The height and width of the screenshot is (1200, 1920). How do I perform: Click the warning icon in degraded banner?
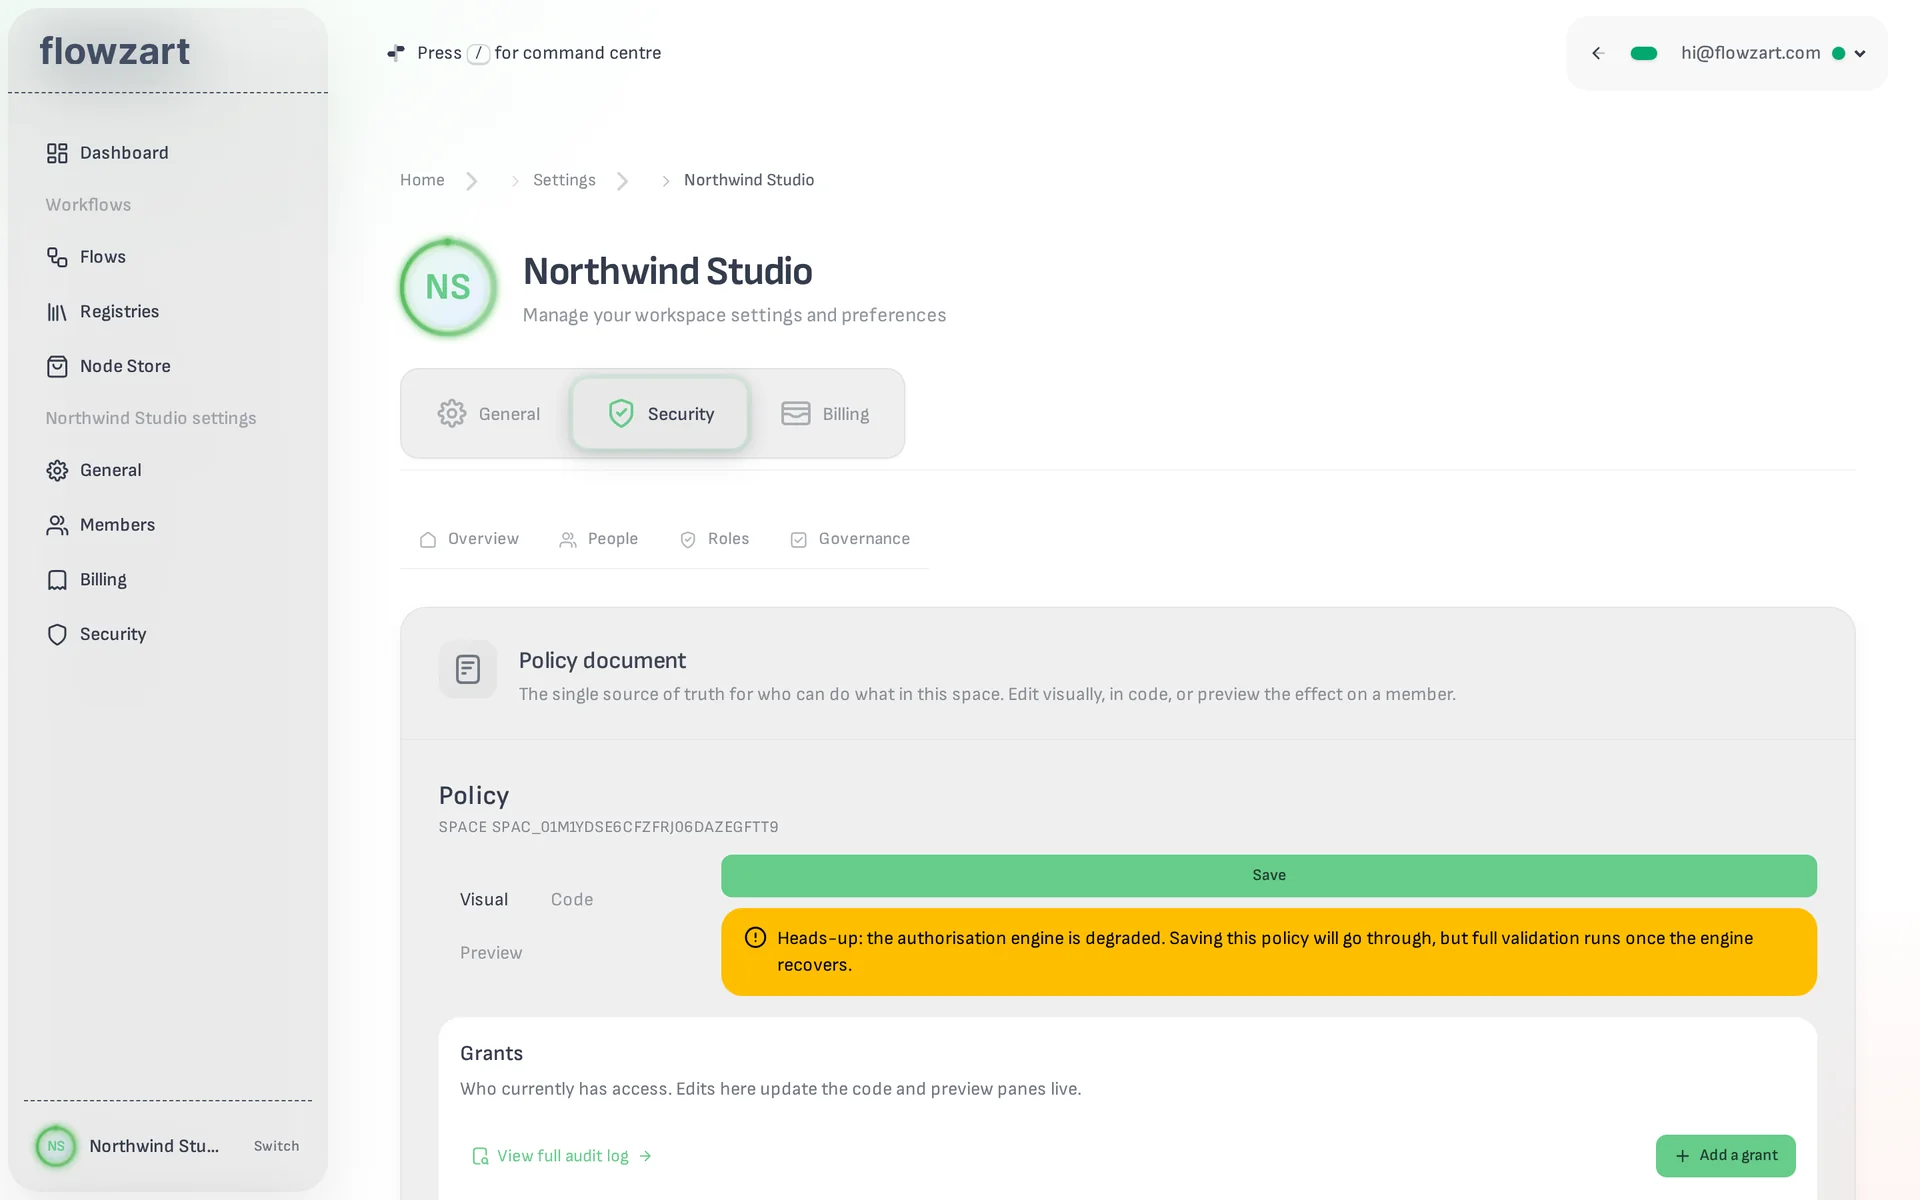click(x=755, y=938)
